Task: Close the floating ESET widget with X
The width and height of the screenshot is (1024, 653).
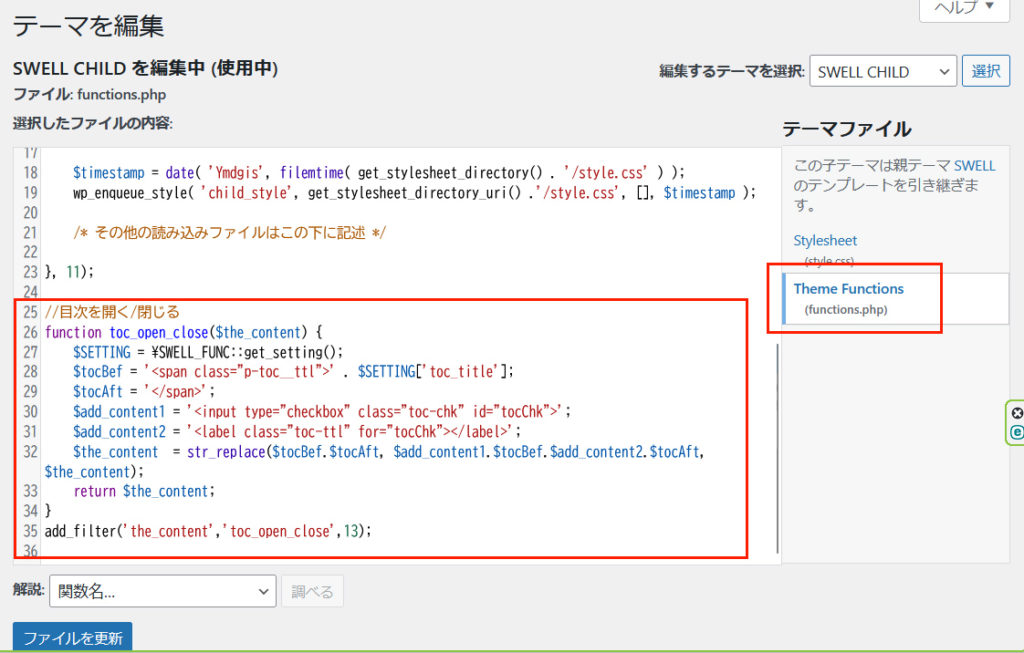Action: coord(1017,413)
